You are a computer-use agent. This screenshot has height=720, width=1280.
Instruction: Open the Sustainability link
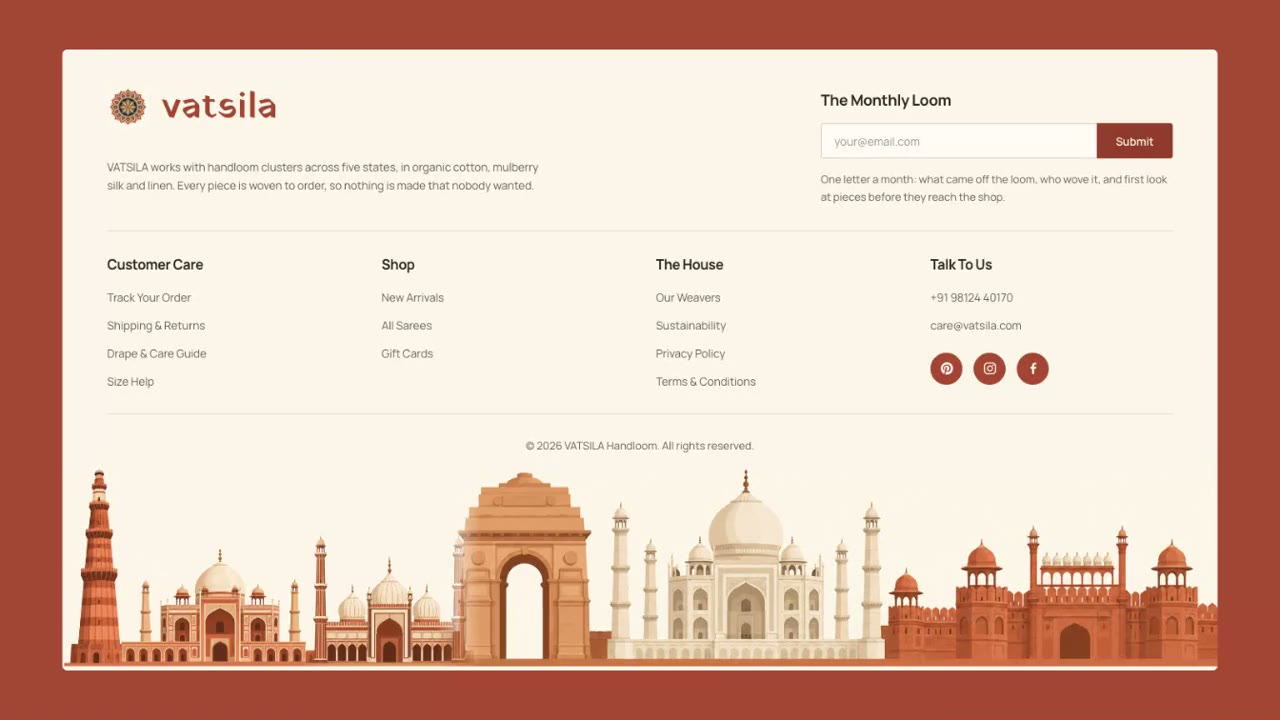[x=691, y=326]
